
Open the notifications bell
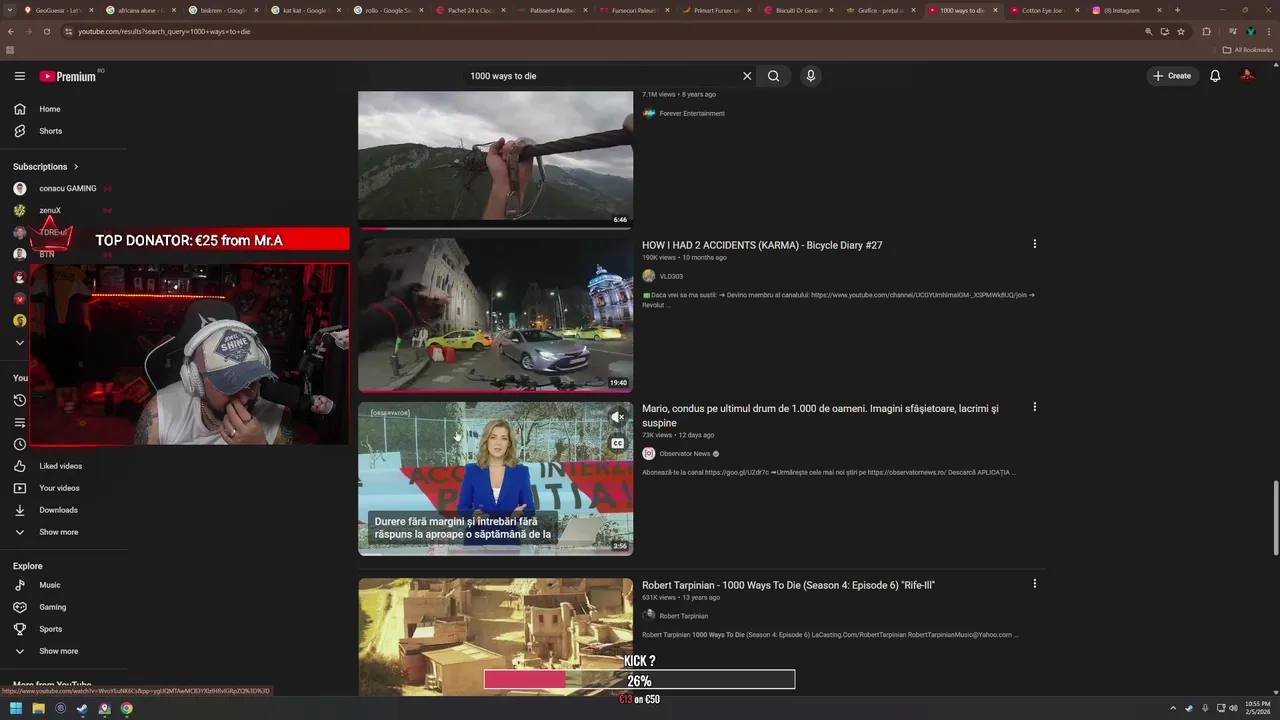click(1215, 76)
